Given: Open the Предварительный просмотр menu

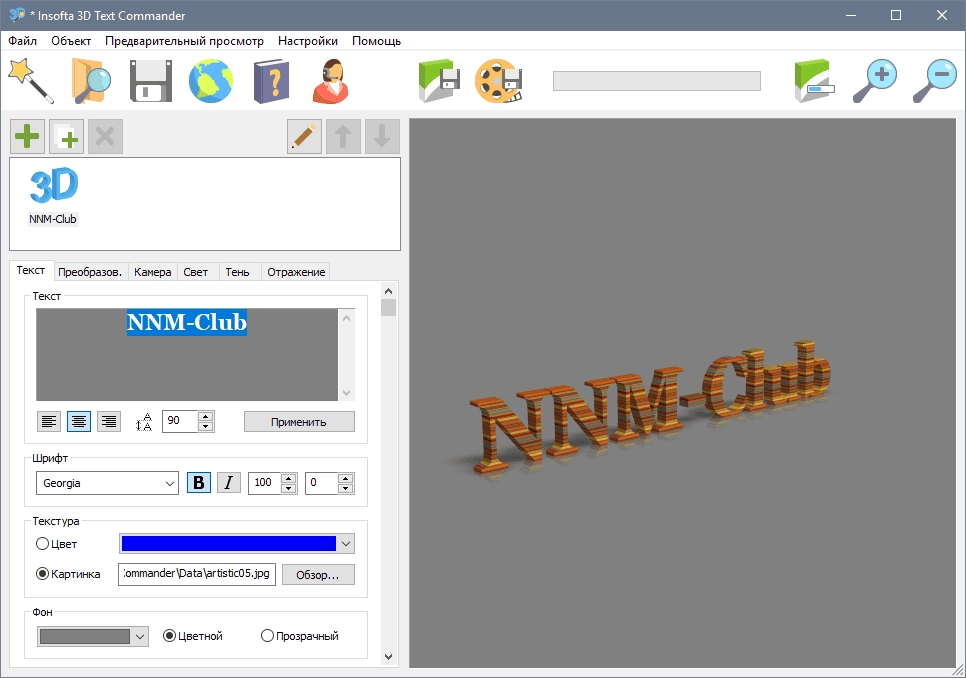Looking at the screenshot, I should click(x=184, y=41).
